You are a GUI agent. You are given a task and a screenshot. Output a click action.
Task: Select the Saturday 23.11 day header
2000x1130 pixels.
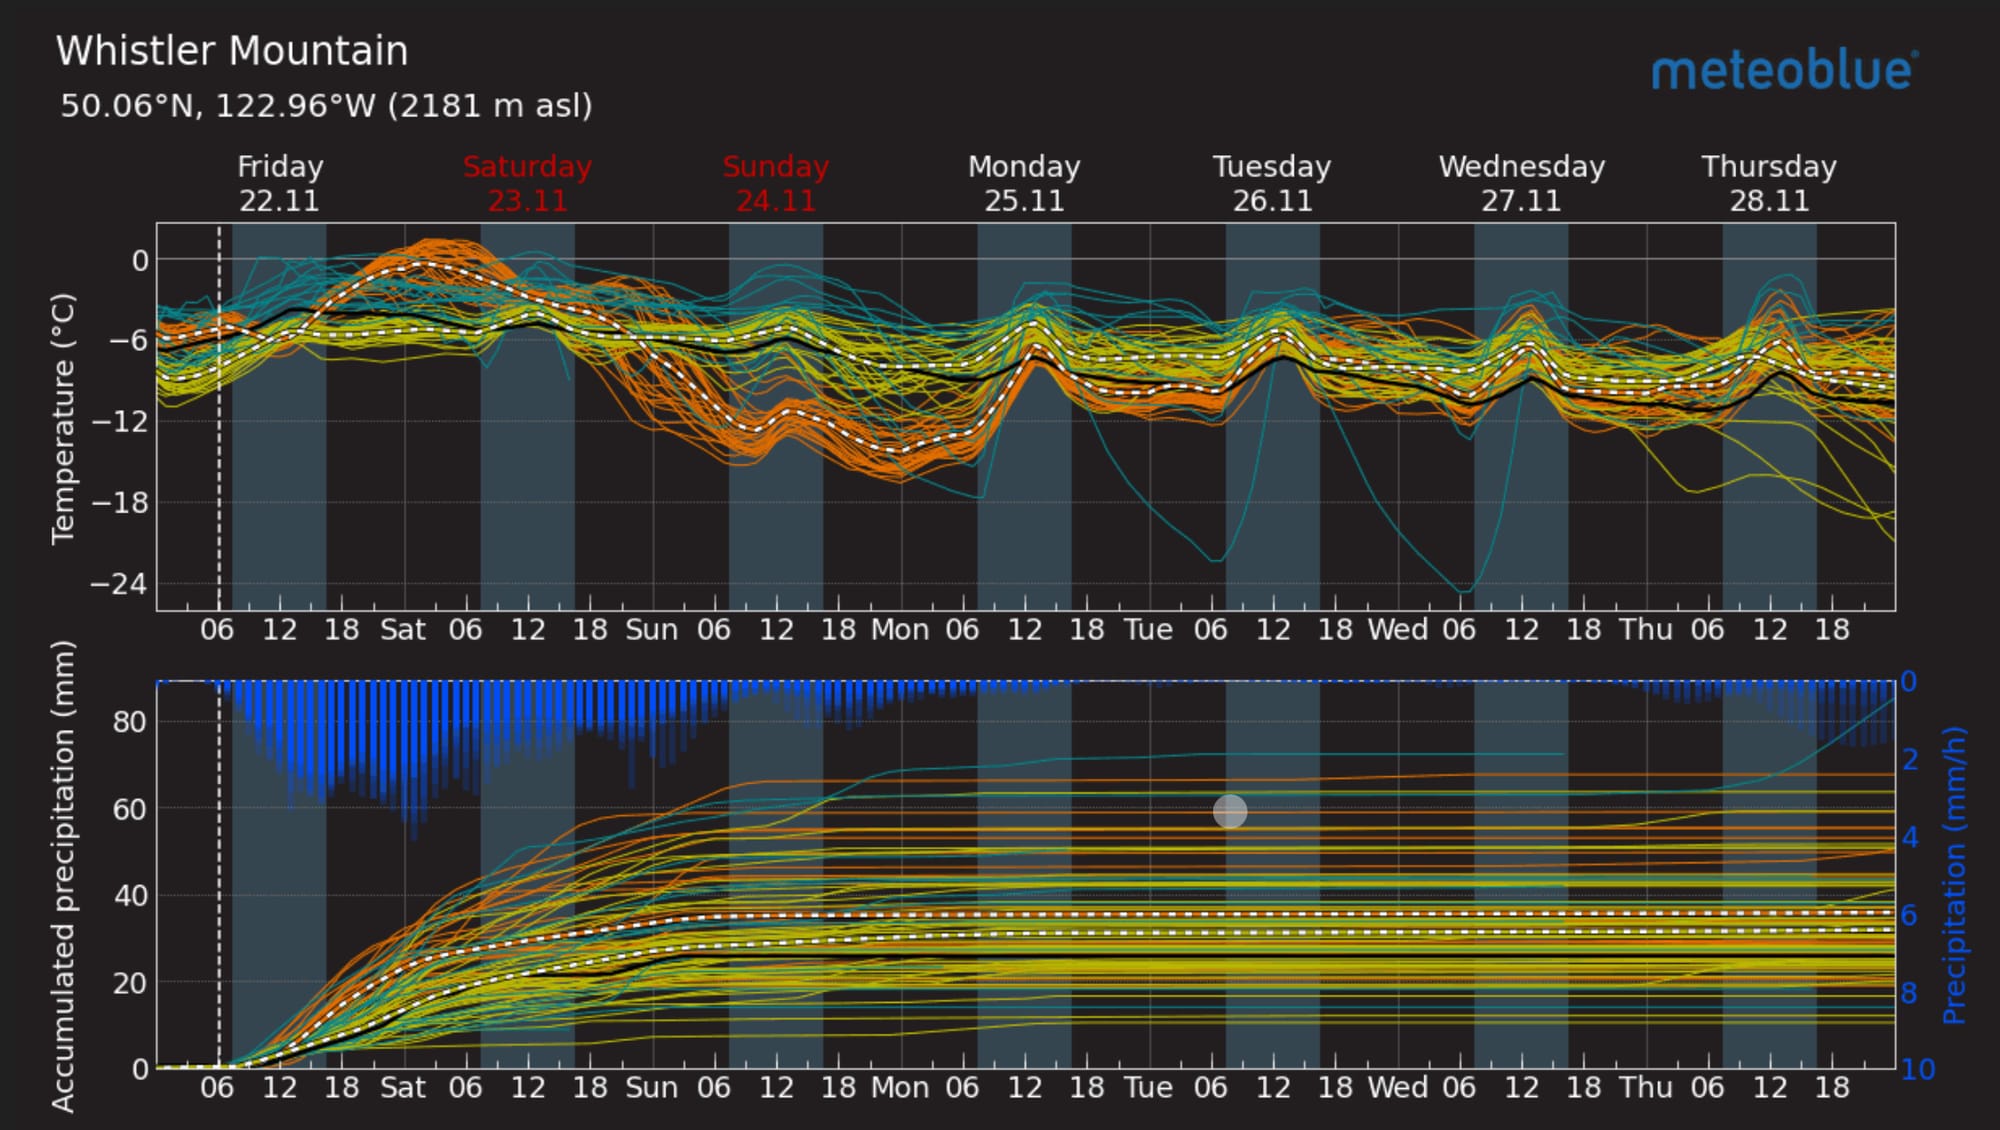(x=527, y=183)
